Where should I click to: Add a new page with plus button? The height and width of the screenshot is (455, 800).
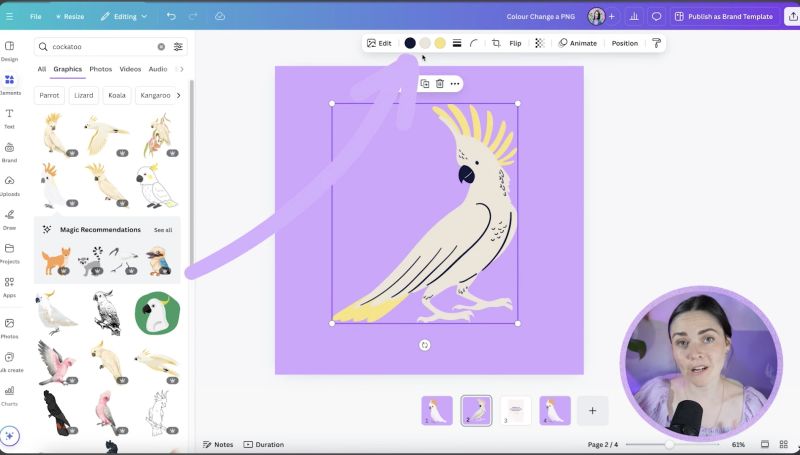[x=592, y=411]
